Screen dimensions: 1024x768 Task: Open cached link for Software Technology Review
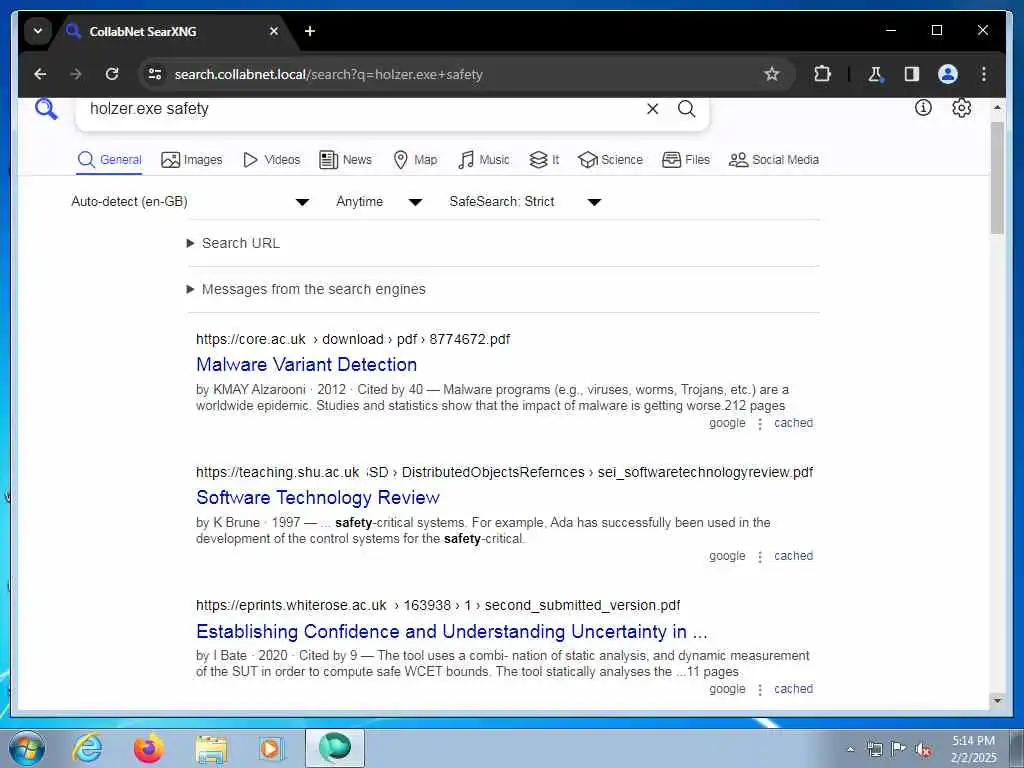pos(793,556)
